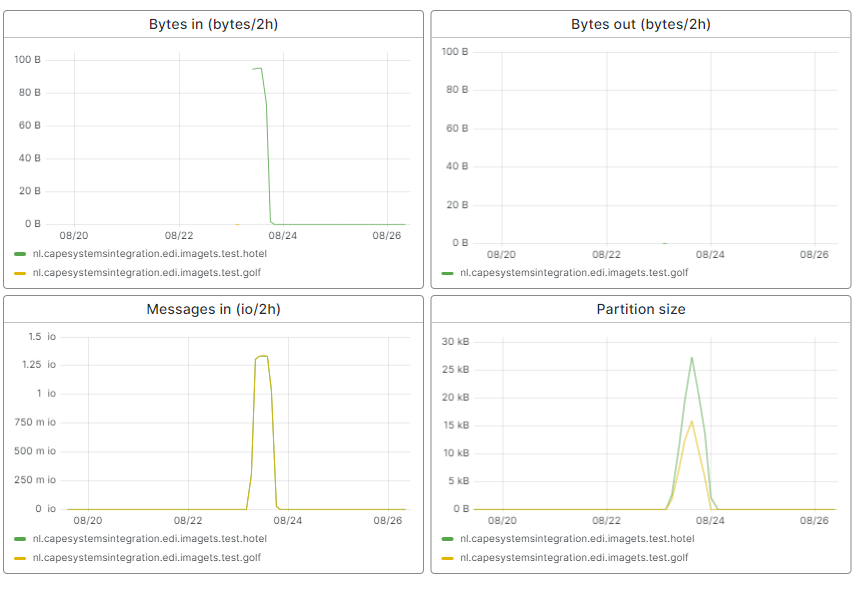
Task: Click the green line marker beside the hotel legend
Action: (19, 253)
